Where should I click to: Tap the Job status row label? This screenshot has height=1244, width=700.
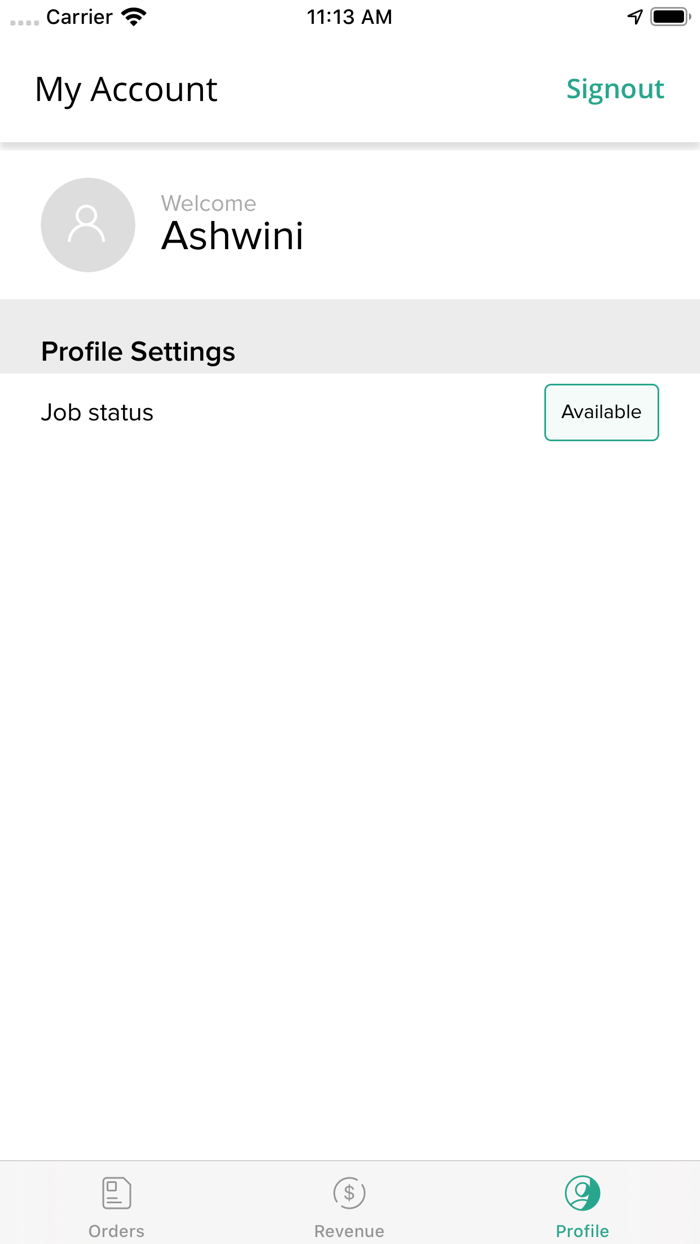click(97, 413)
